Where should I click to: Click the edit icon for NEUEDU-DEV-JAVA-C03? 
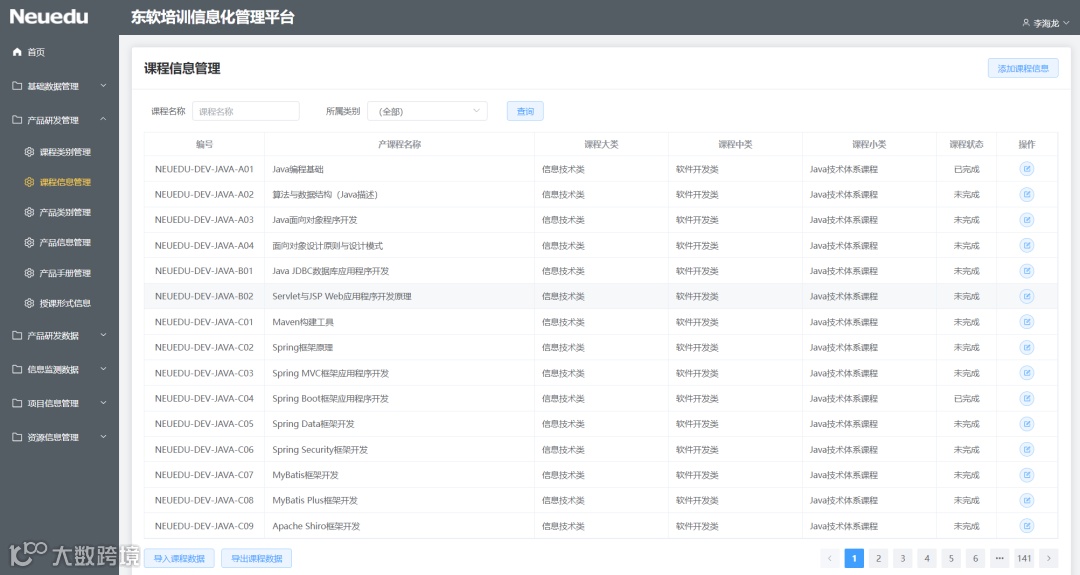(x=1026, y=373)
